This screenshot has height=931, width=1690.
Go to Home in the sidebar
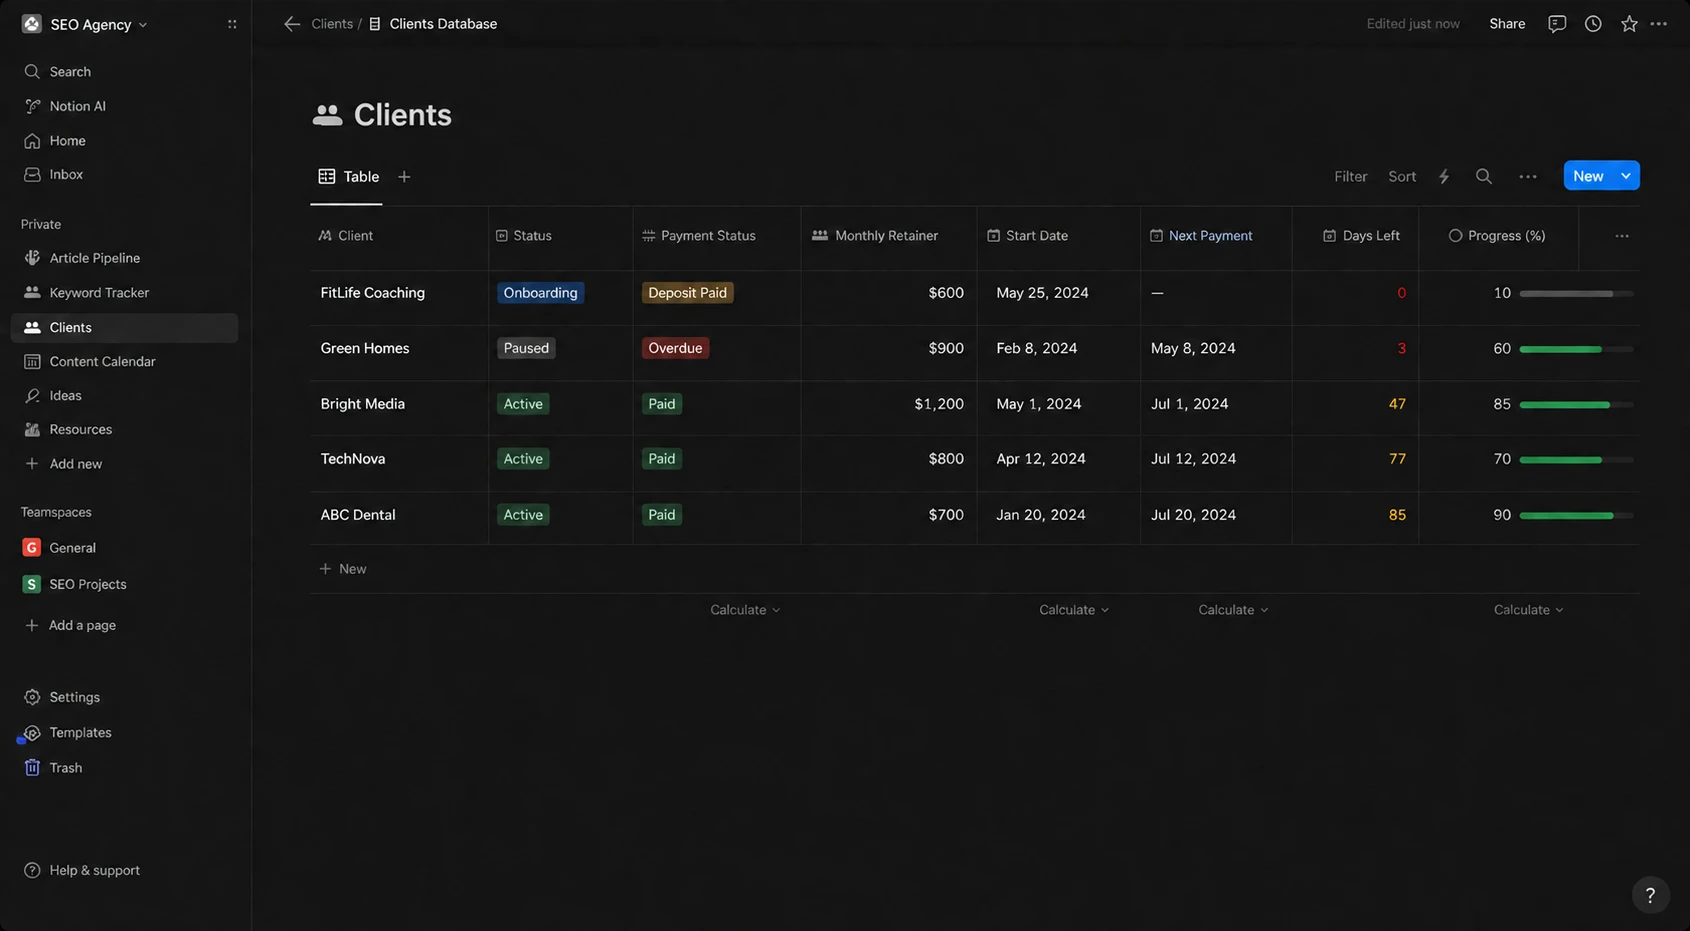coord(124,141)
